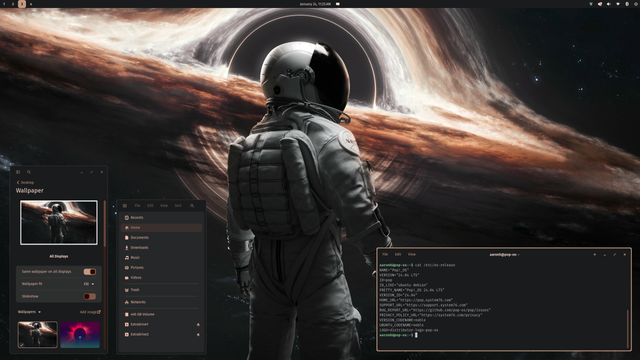Open the terminal File menu
The width and height of the screenshot is (640, 360).
coord(385,254)
